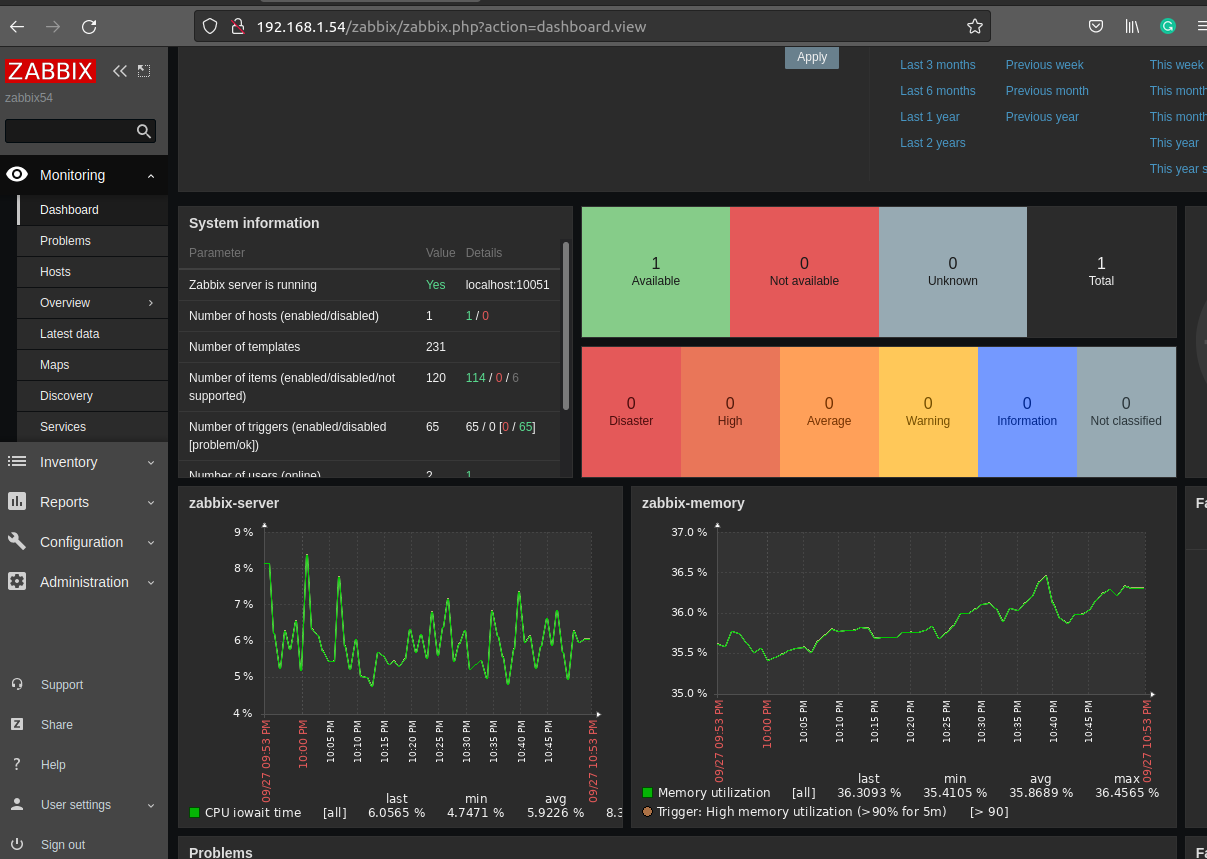
Task: Click the zabbix-memory graph
Action: tap(932, 612)
